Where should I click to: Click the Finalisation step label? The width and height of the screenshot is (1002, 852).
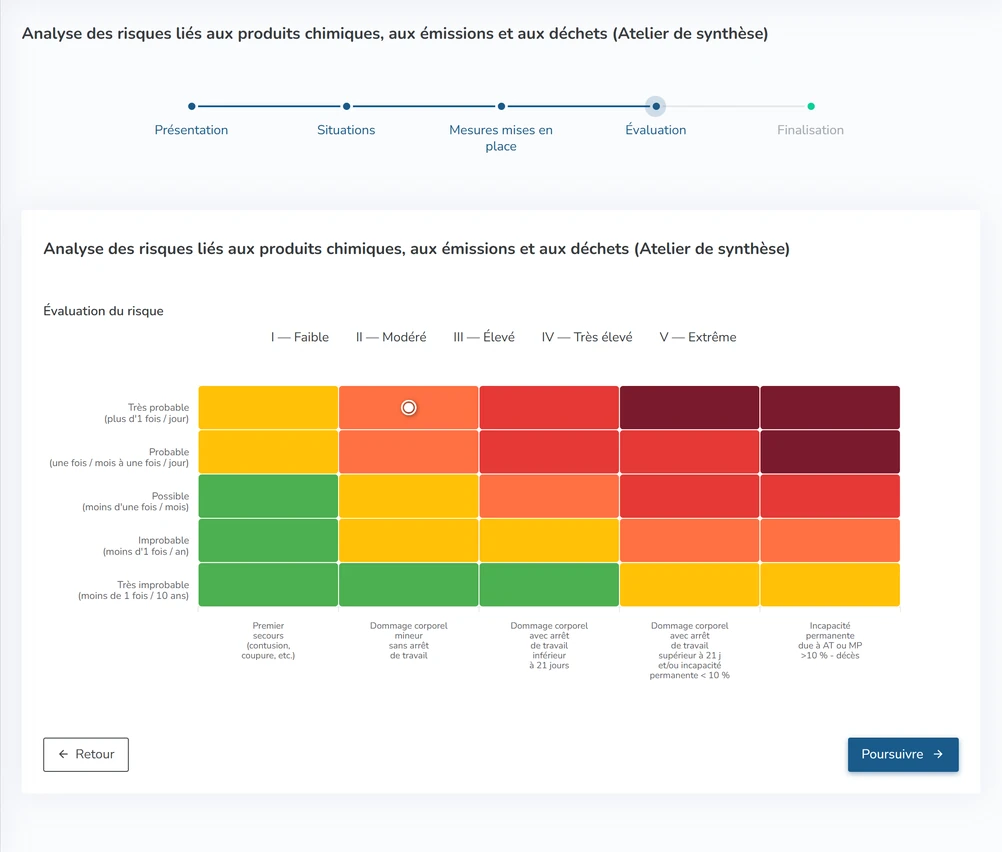(x=810, y=130)
